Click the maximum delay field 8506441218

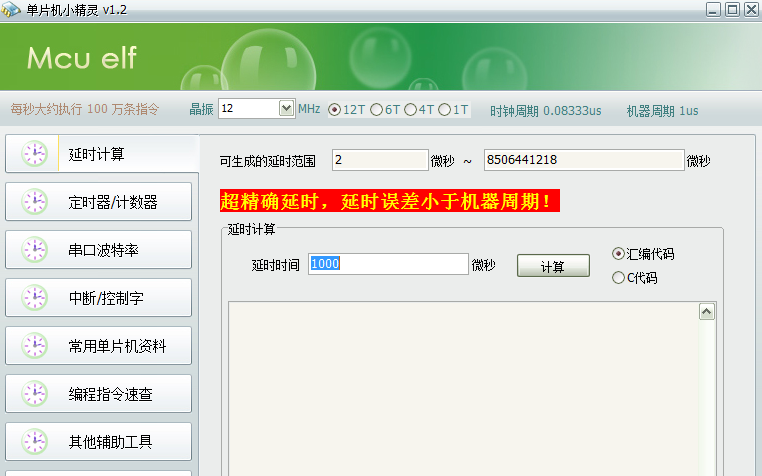584,160
